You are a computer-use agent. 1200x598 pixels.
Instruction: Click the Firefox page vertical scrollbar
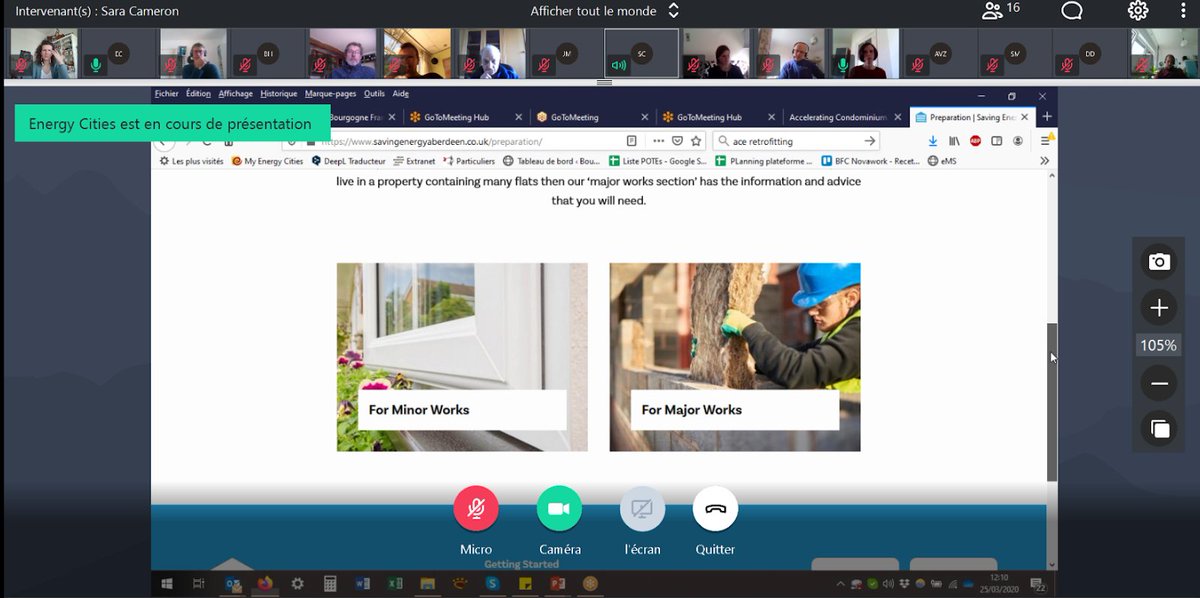coord(1051,400)
